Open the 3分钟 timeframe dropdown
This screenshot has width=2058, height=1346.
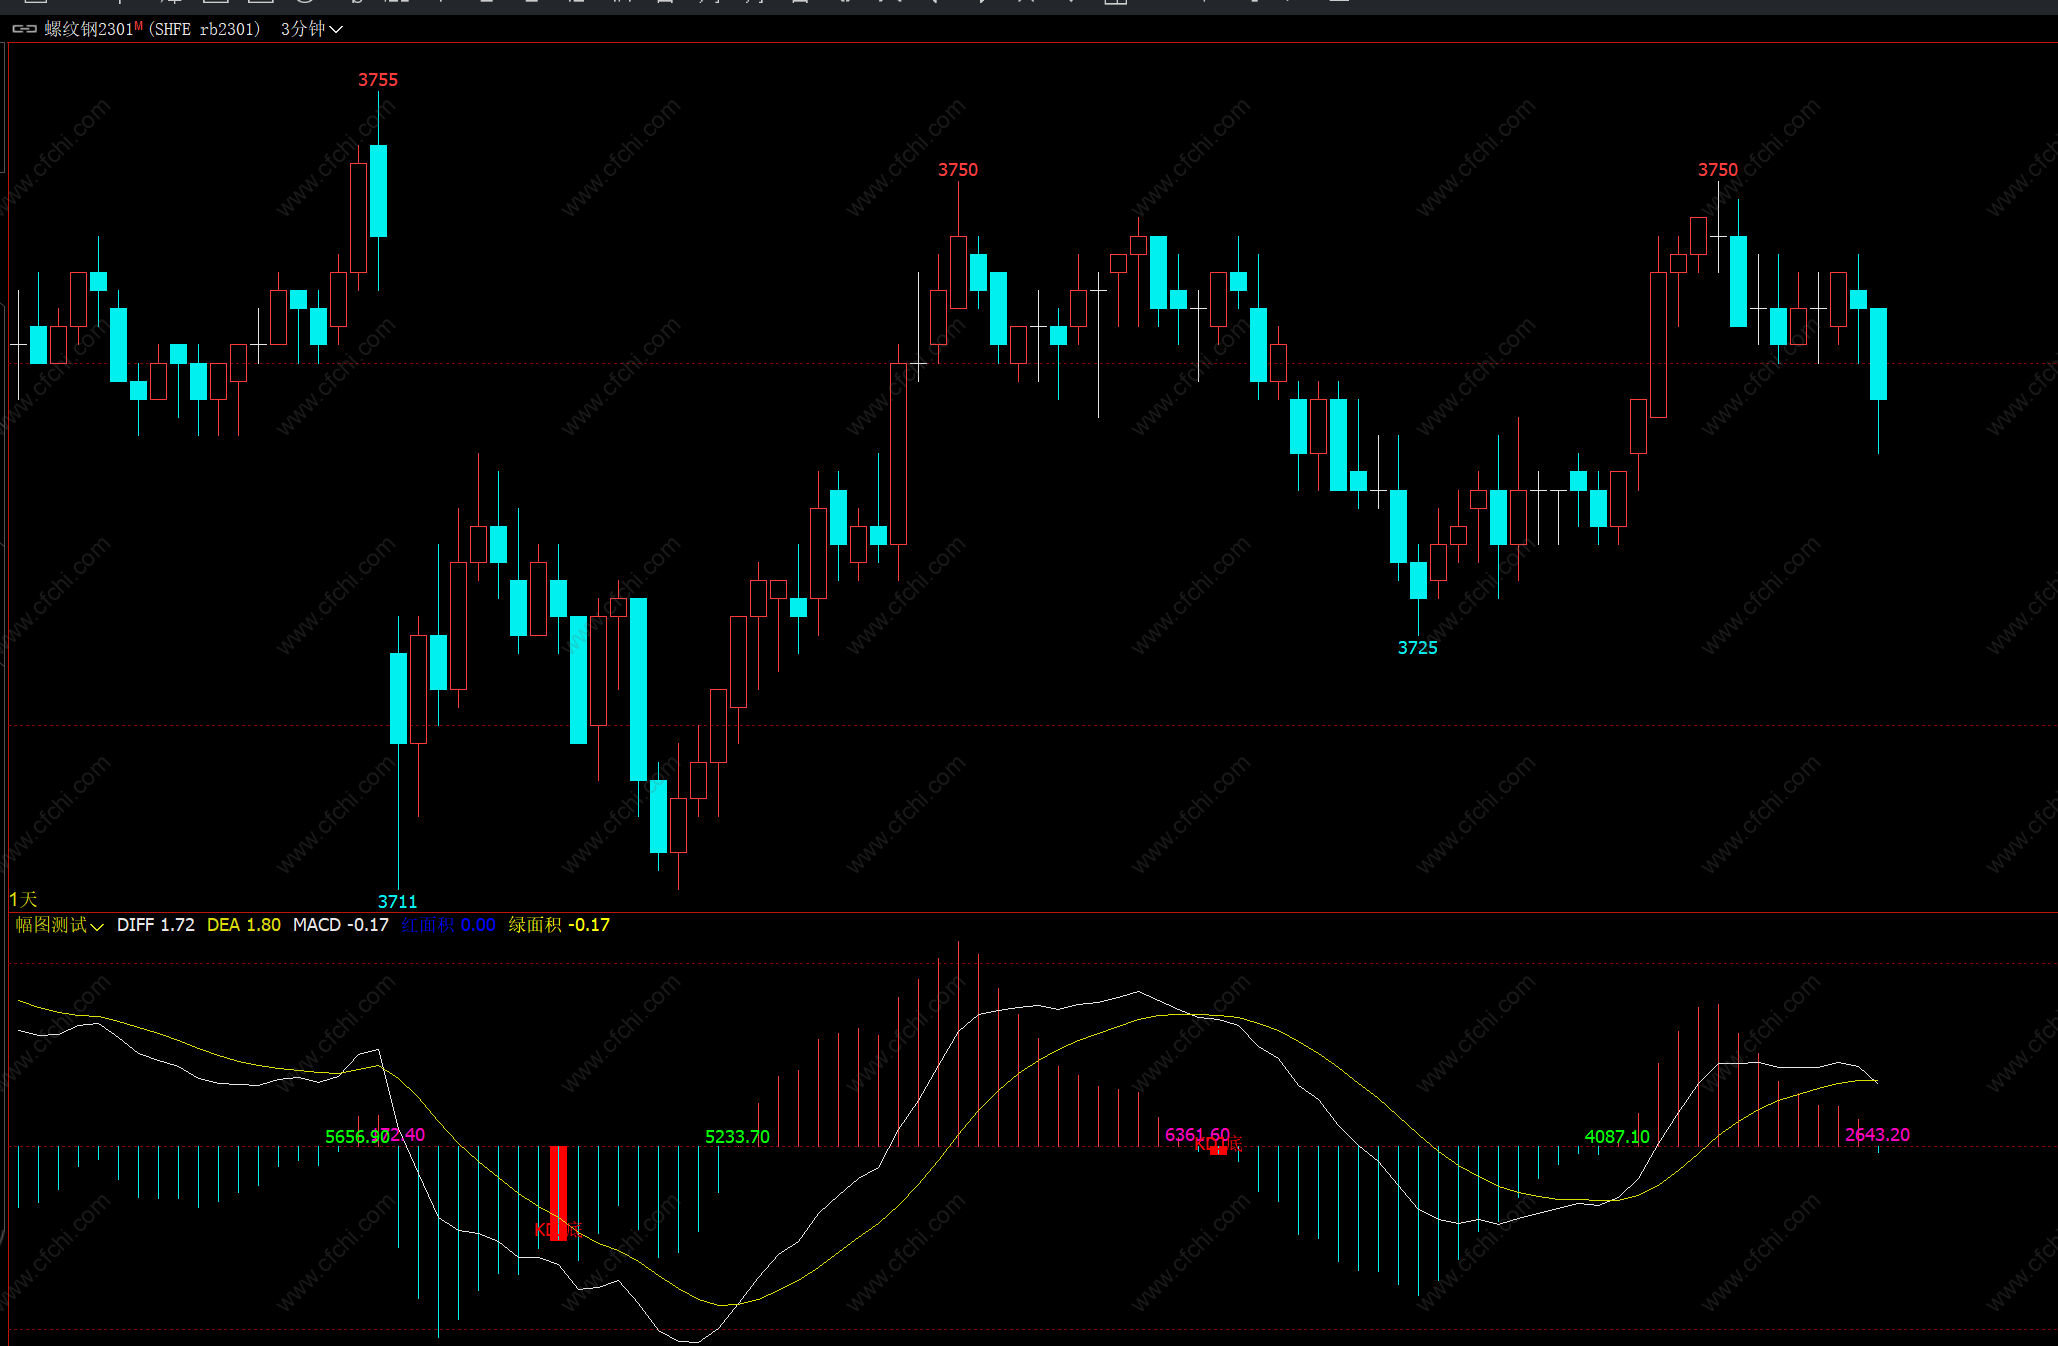tap(311, 29)
